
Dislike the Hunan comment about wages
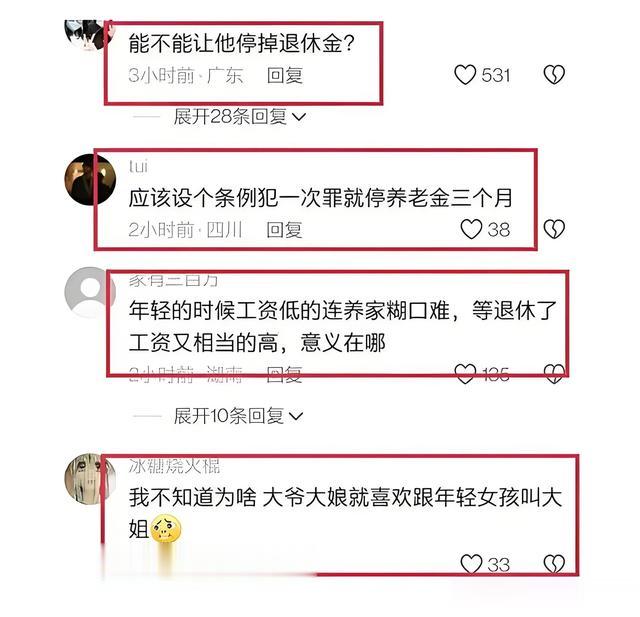[554, 374]
